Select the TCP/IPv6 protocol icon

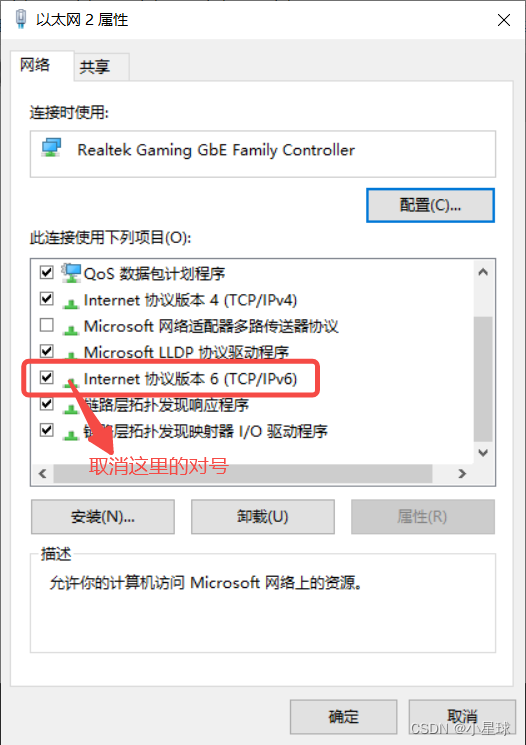71,381
